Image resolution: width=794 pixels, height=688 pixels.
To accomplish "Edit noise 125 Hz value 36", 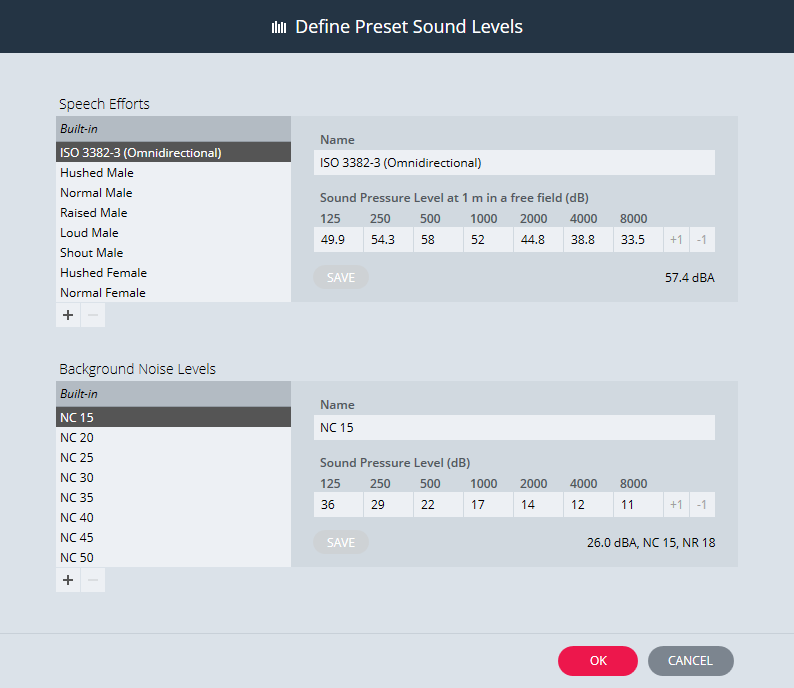I will coord(338,504).
